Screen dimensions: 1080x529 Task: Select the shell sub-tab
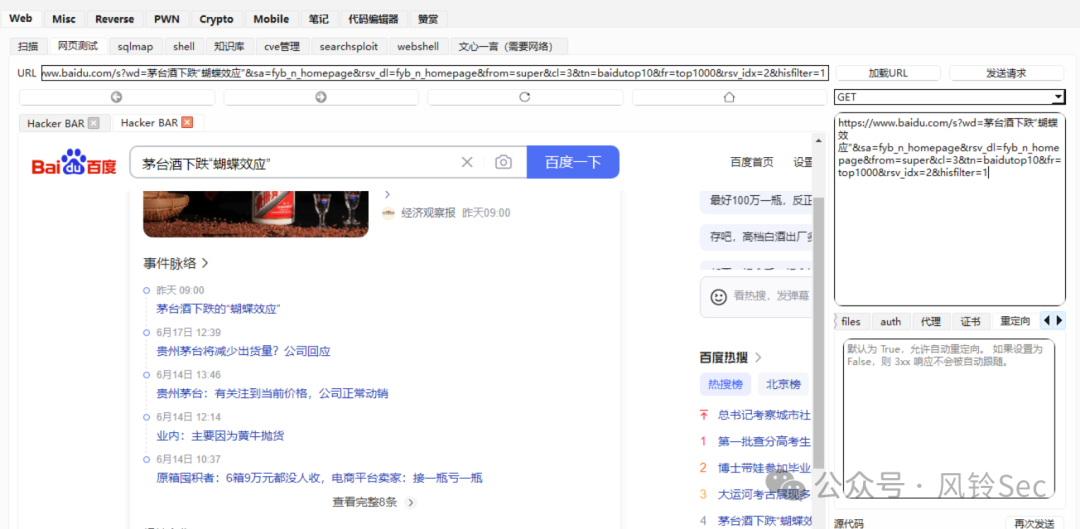click(184, 46)
